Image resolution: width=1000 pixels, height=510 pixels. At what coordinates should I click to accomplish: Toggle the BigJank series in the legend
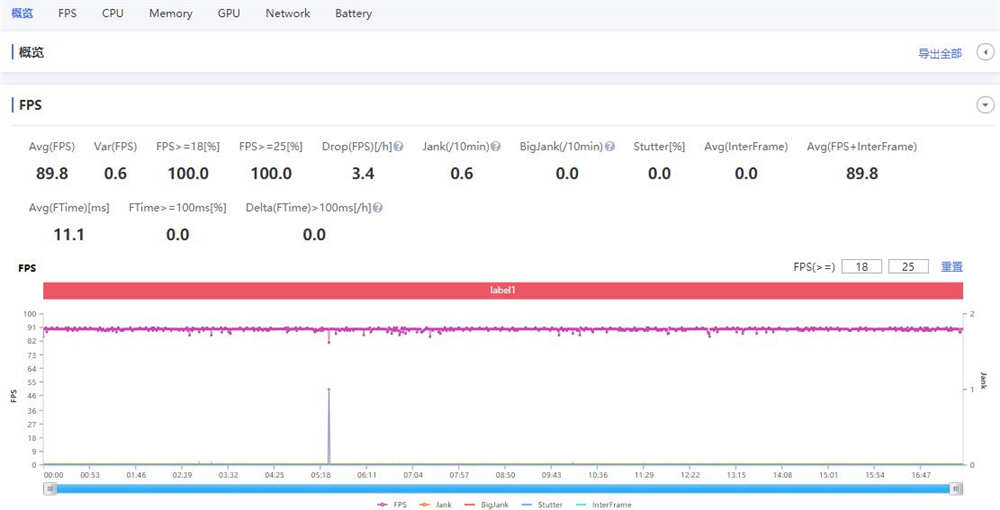[x=486, y=505]
